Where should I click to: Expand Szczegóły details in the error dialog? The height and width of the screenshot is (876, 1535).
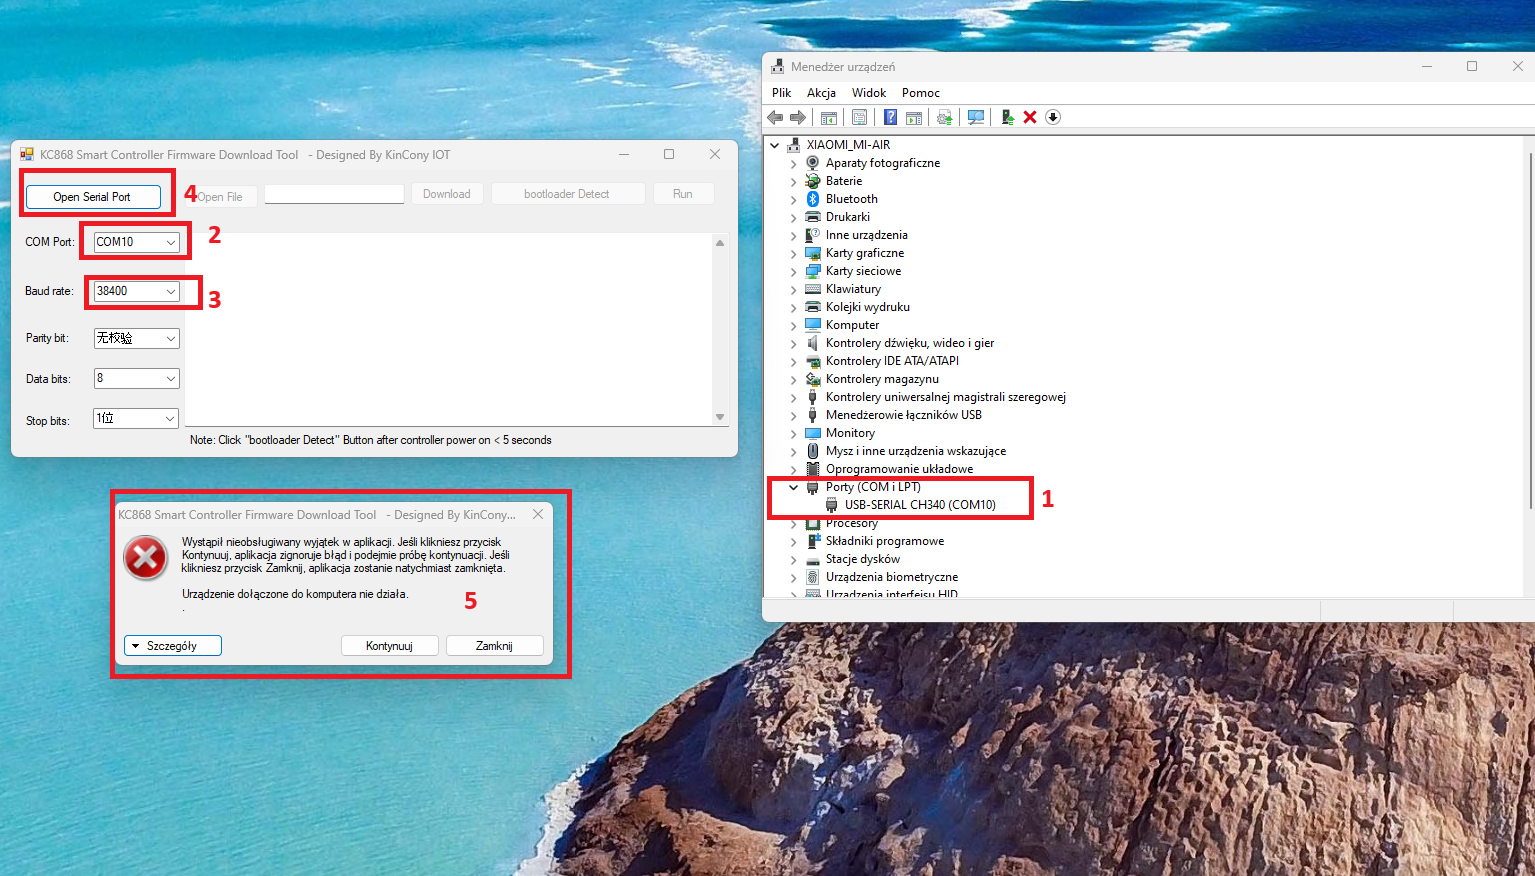tap(172, 646)
